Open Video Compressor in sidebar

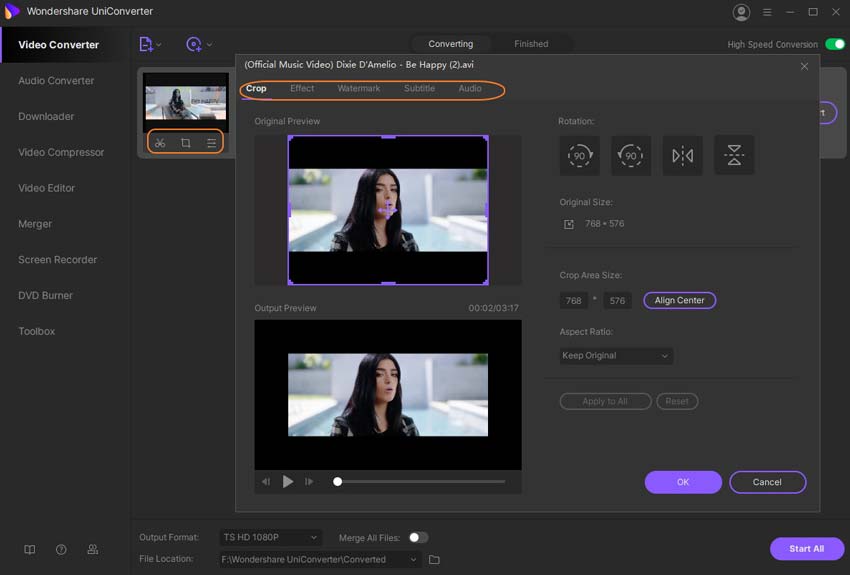(x=61, y=152)
